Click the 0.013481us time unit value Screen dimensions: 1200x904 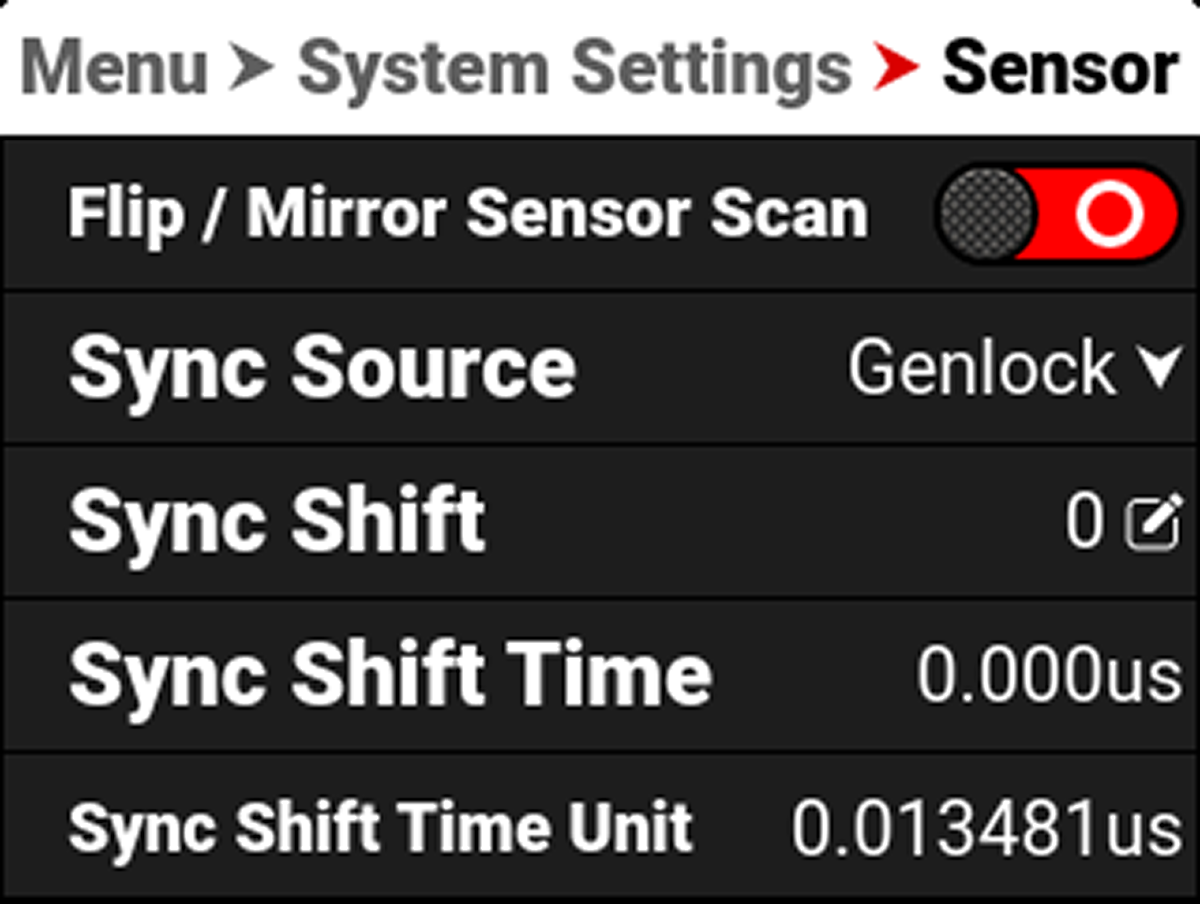click(x=986, y=830)
